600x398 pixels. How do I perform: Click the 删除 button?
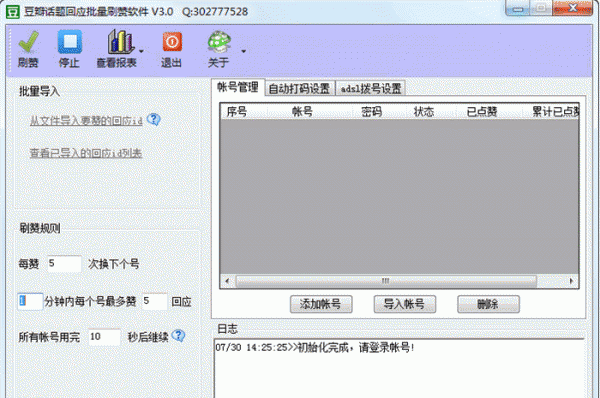click(x=488, y=304)
